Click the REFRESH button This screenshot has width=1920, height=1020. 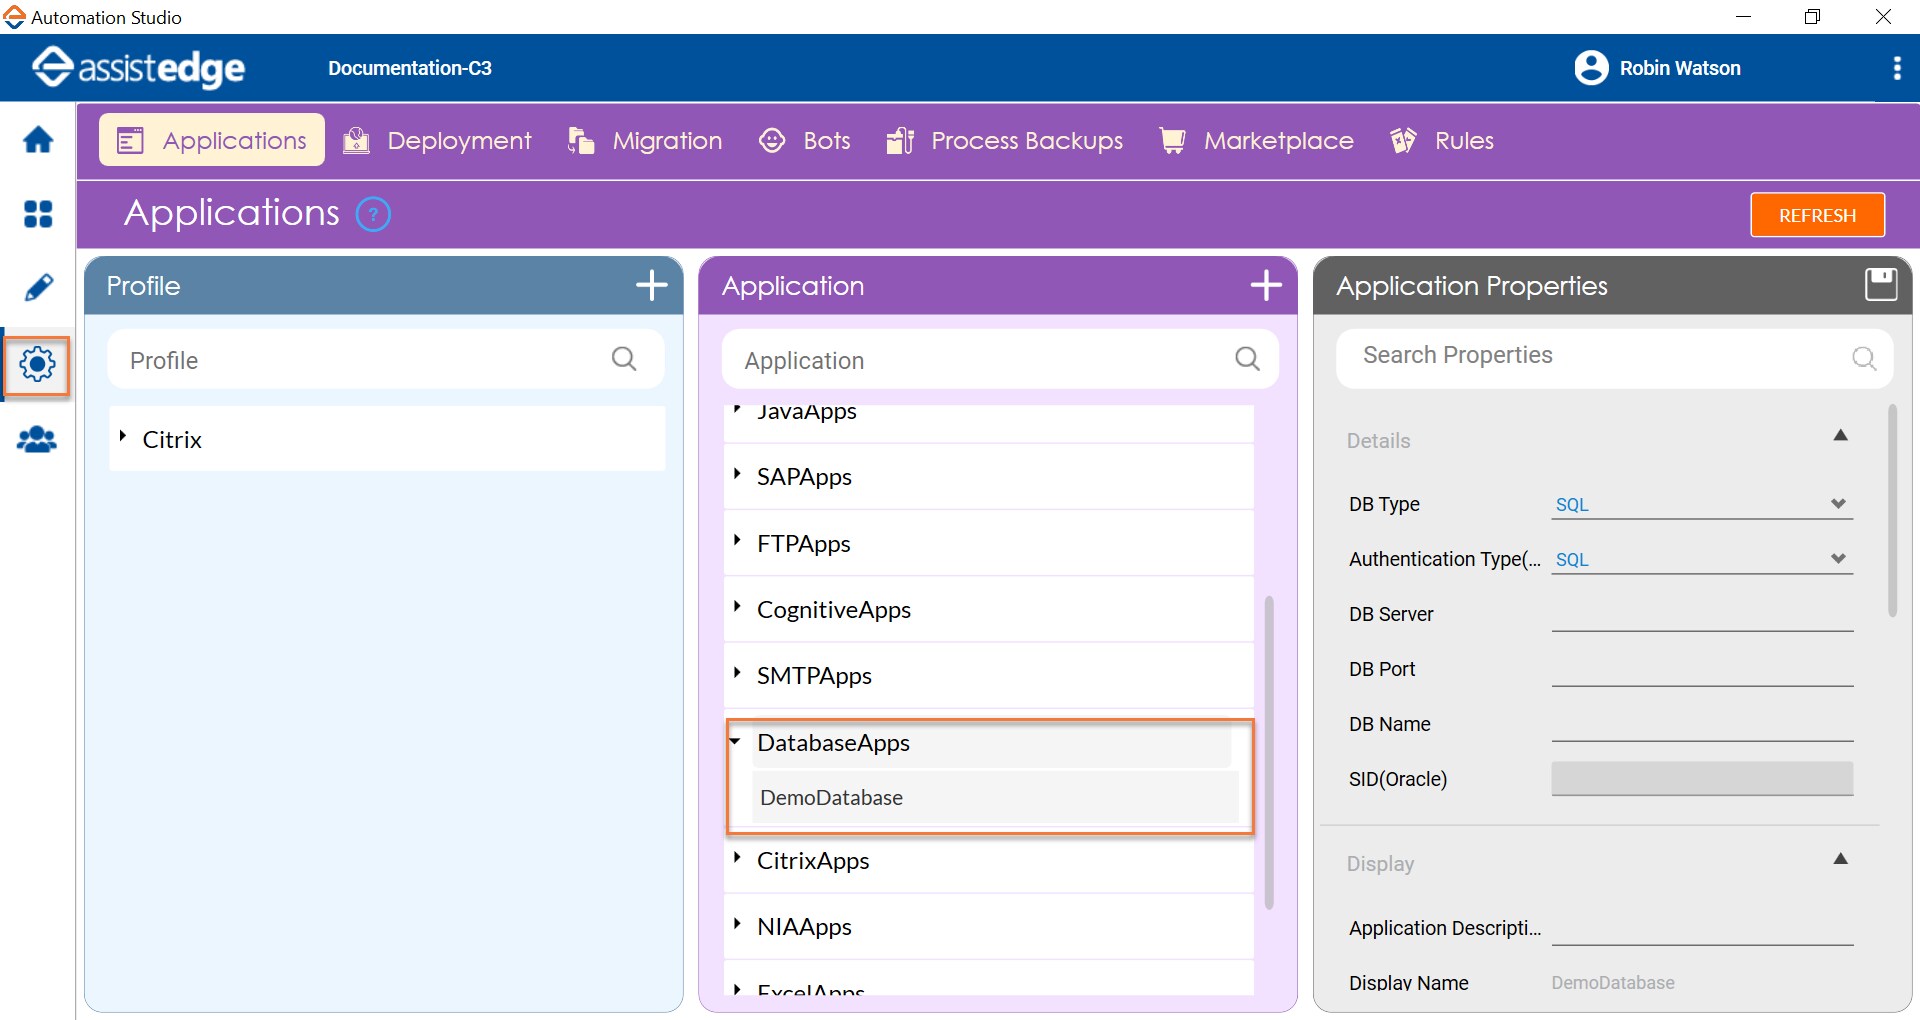[1817, 215]
